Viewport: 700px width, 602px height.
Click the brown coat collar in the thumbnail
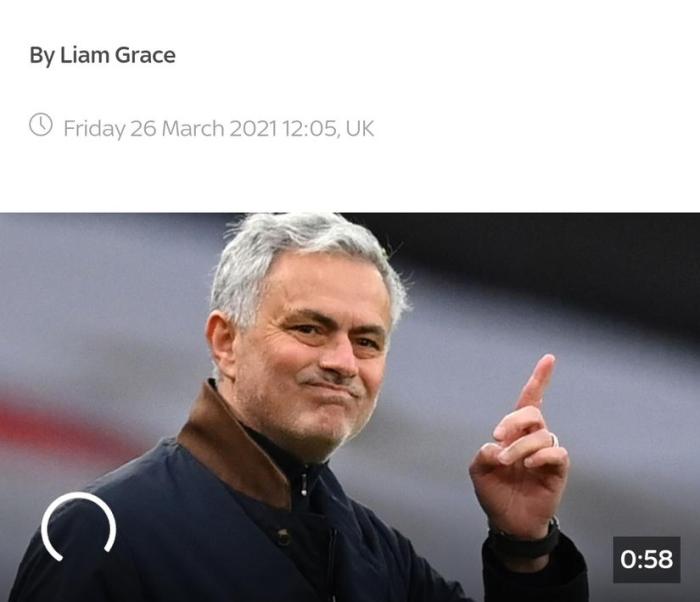tap(232, 442)
